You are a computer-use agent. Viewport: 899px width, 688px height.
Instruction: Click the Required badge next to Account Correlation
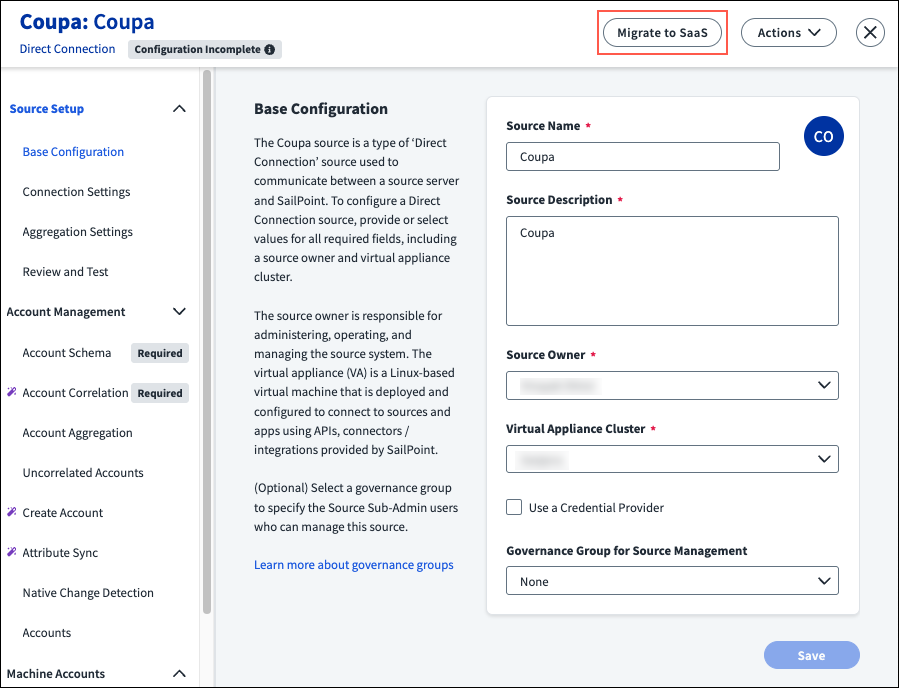click(x=160, y=393)
